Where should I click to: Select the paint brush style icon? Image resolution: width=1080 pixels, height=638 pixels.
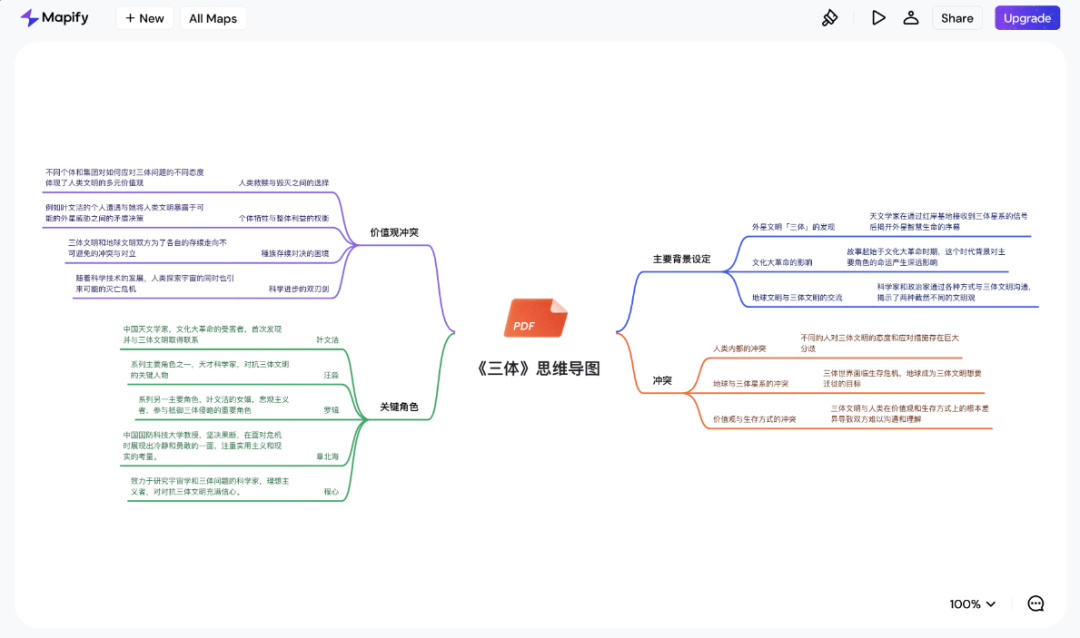coord(830,17)
